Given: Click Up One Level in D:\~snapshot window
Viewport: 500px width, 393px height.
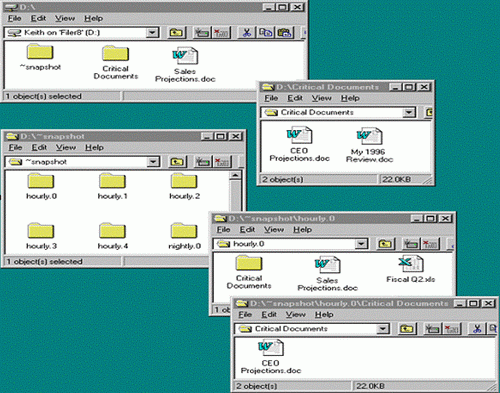Looking at the screenshot, I should click(177, 162).
